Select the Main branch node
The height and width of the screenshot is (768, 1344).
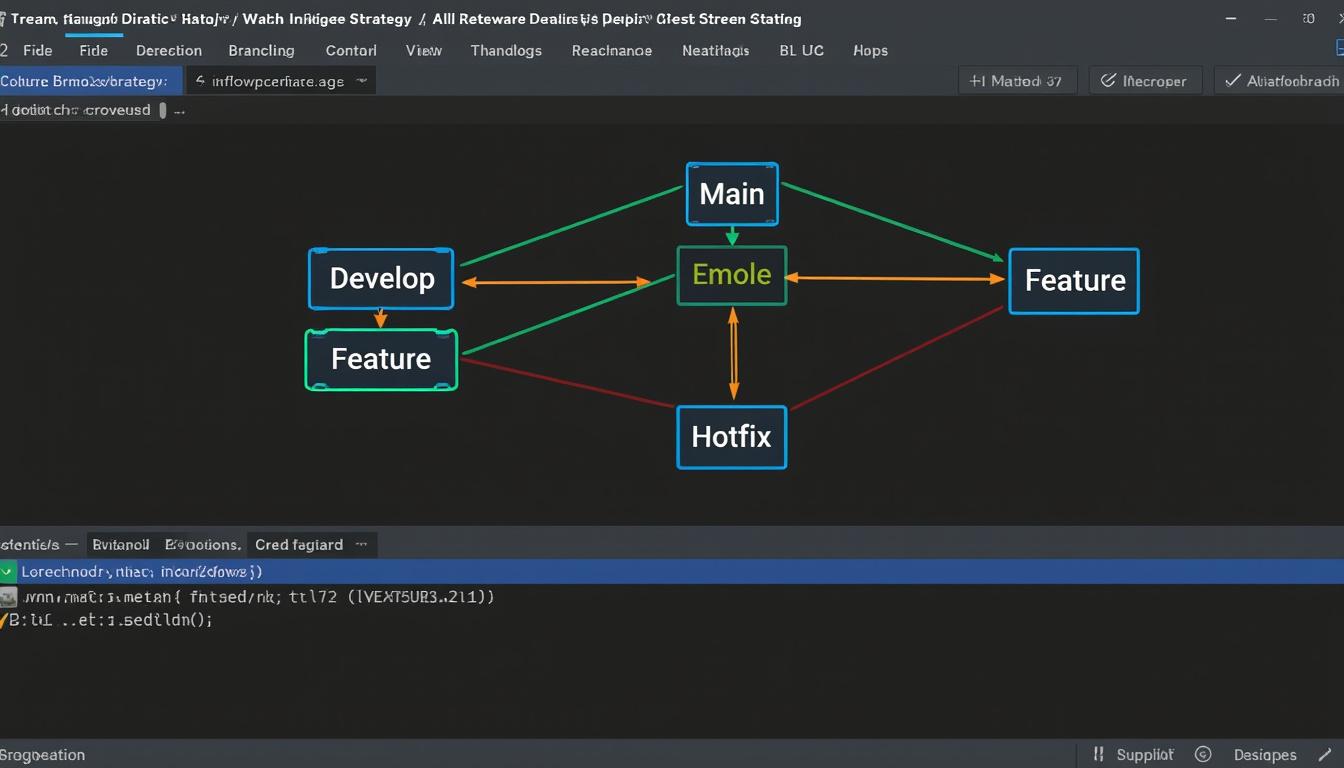(732, 194)
